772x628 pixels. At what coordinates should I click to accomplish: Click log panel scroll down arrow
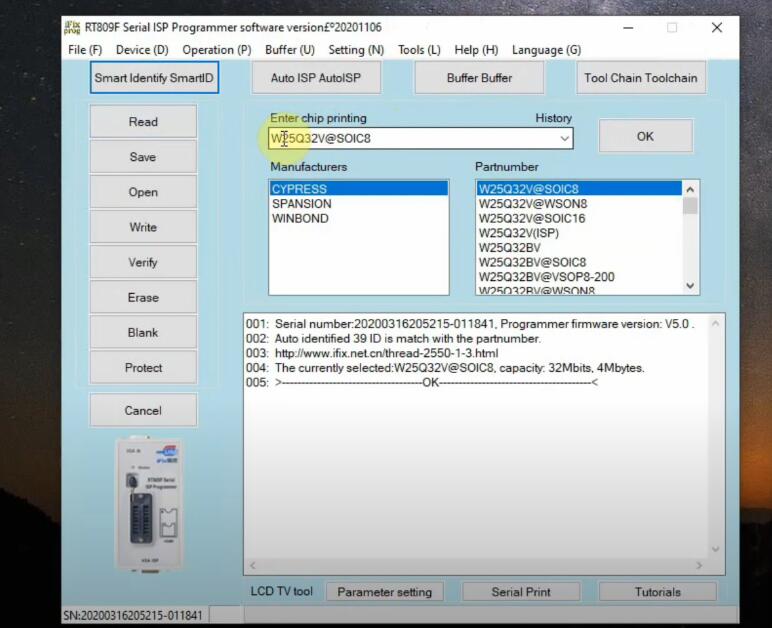(x=715, y=549)
